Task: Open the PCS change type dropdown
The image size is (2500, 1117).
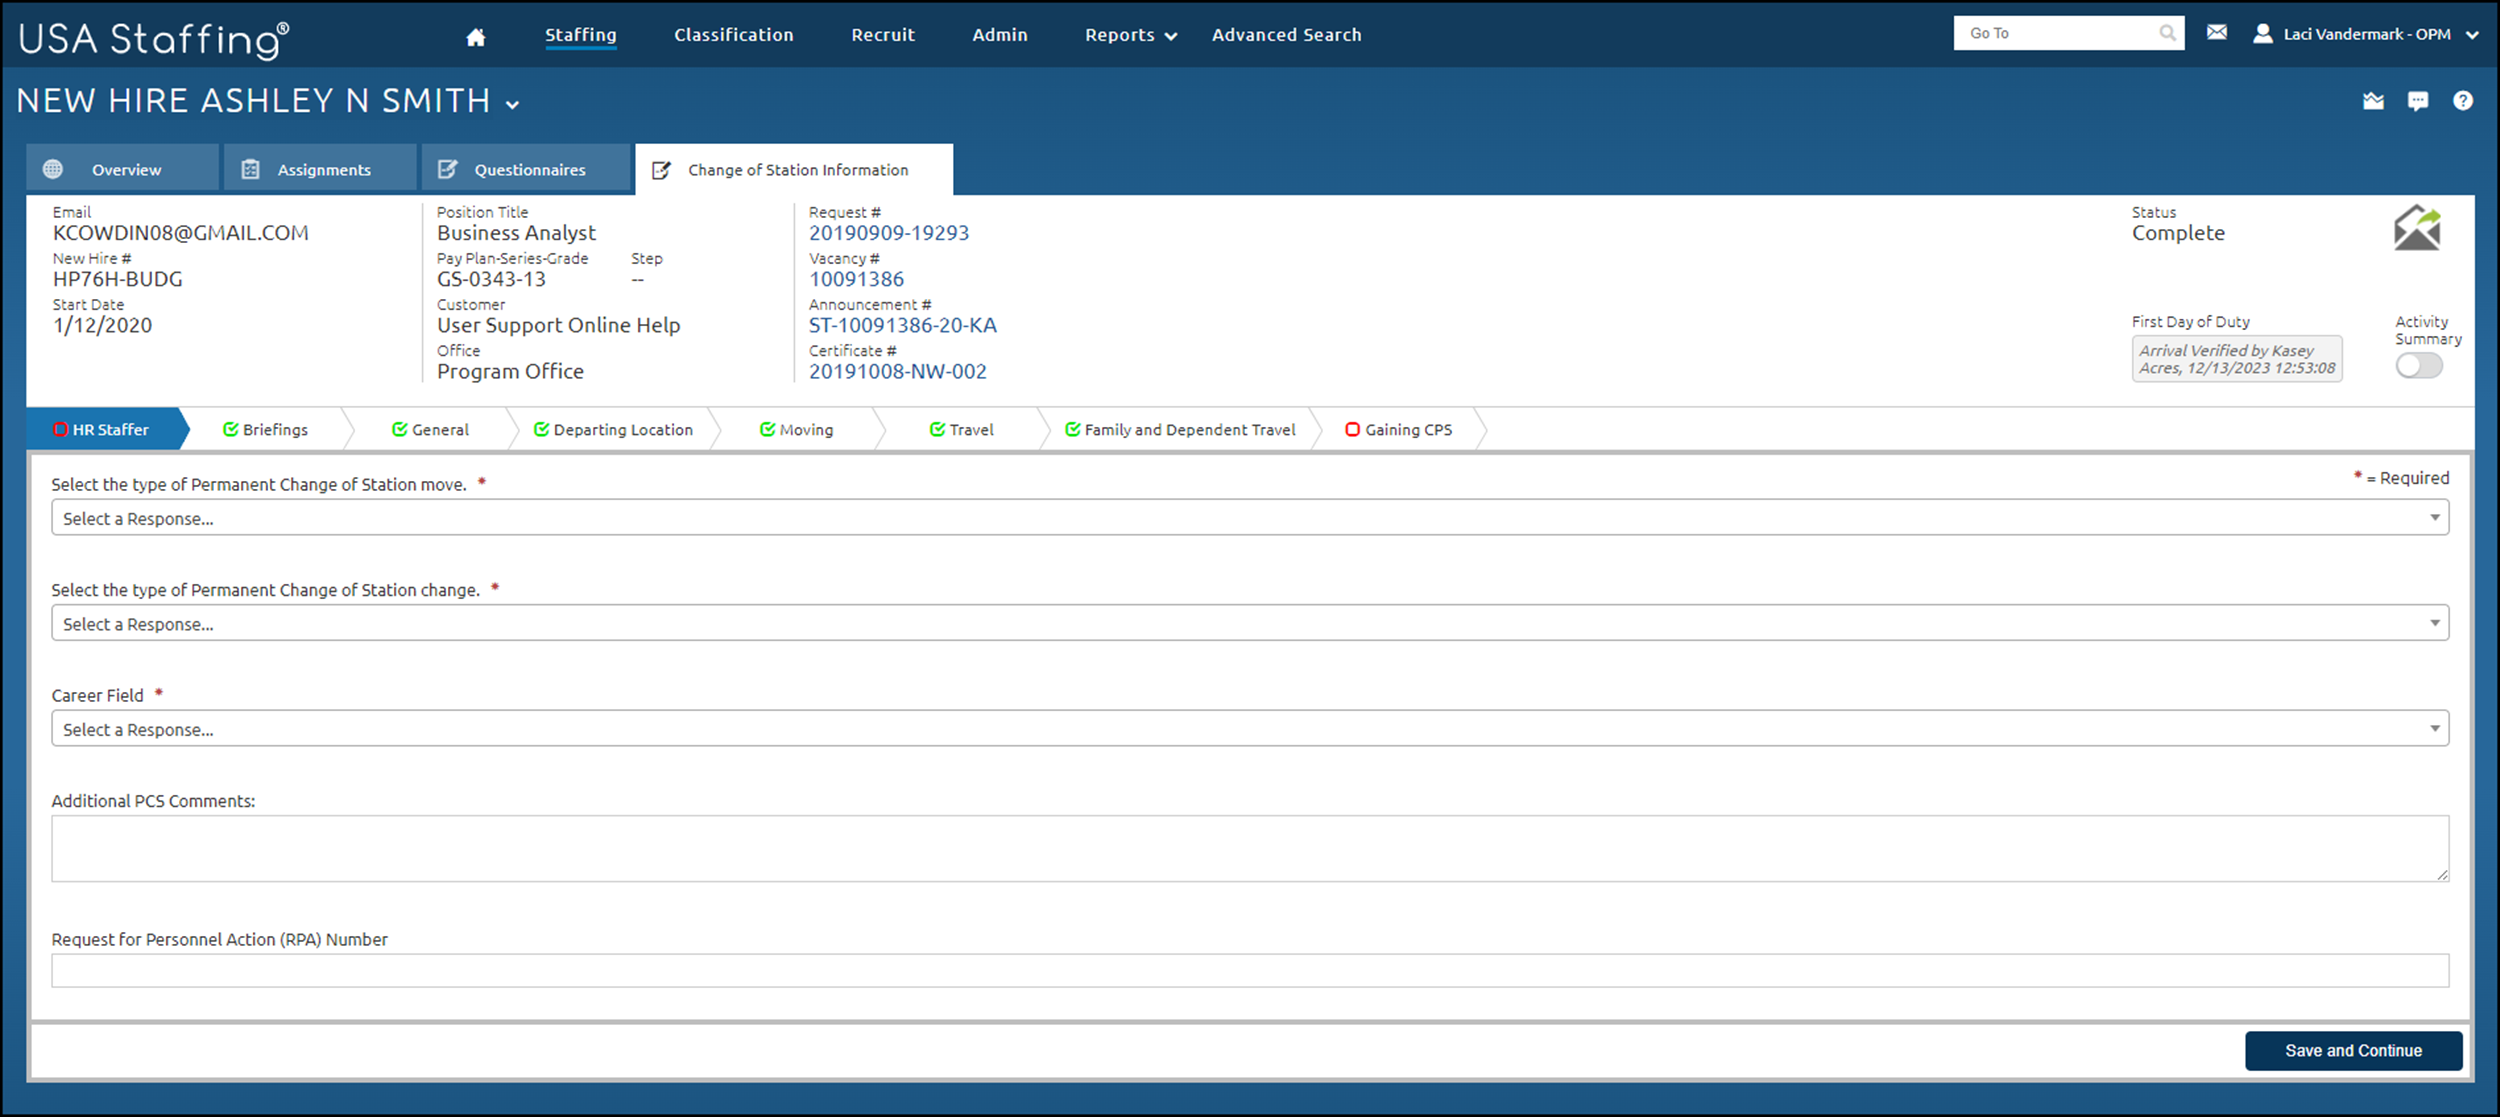Action: coord(1250,623)
